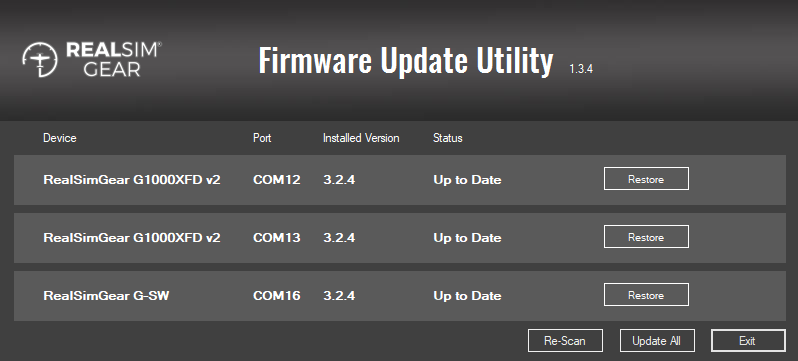Click the Up to Date status for G-SW
Screen dimensions: 798x361
pyautogui.click(x=467, y=296)
